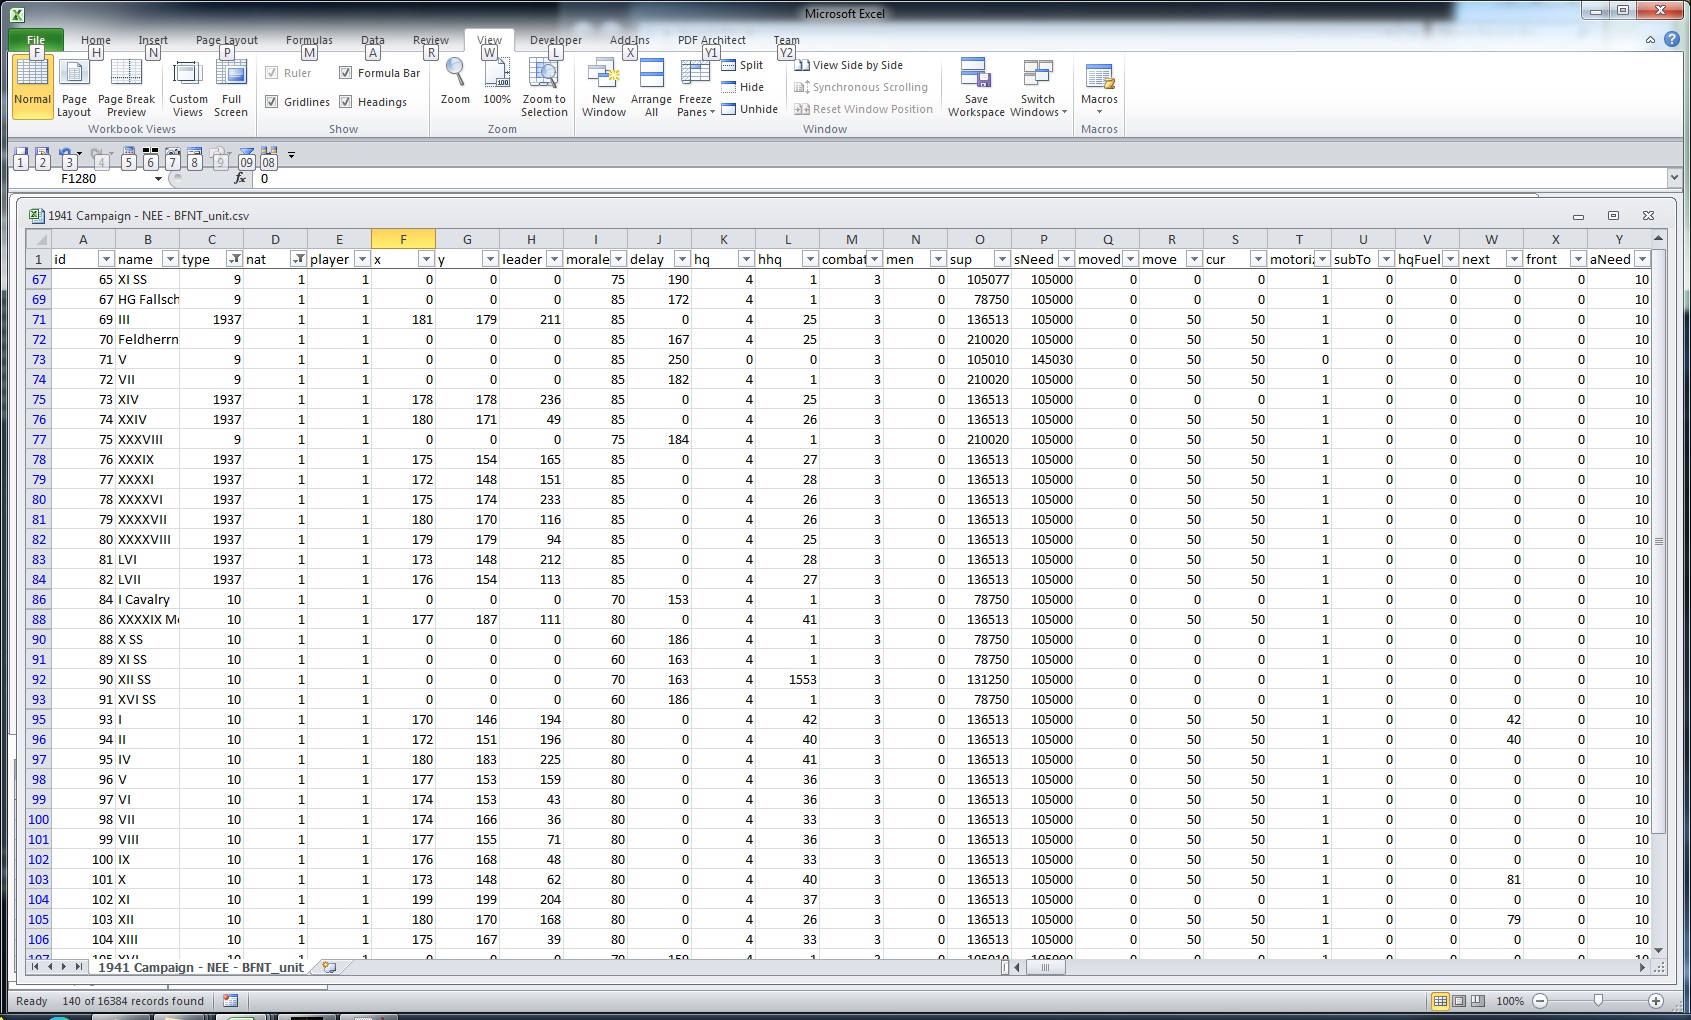Set zoom to 100% from ribbon

tap(497, 82)
